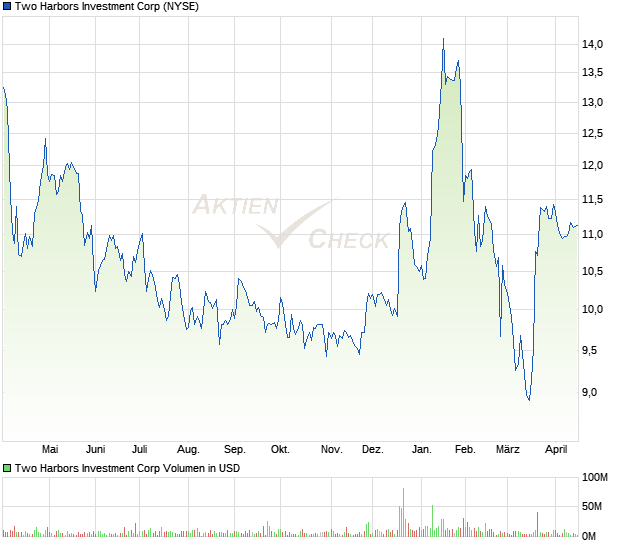
Task: Click the 'Mai' month label
Action: (50, 449)
